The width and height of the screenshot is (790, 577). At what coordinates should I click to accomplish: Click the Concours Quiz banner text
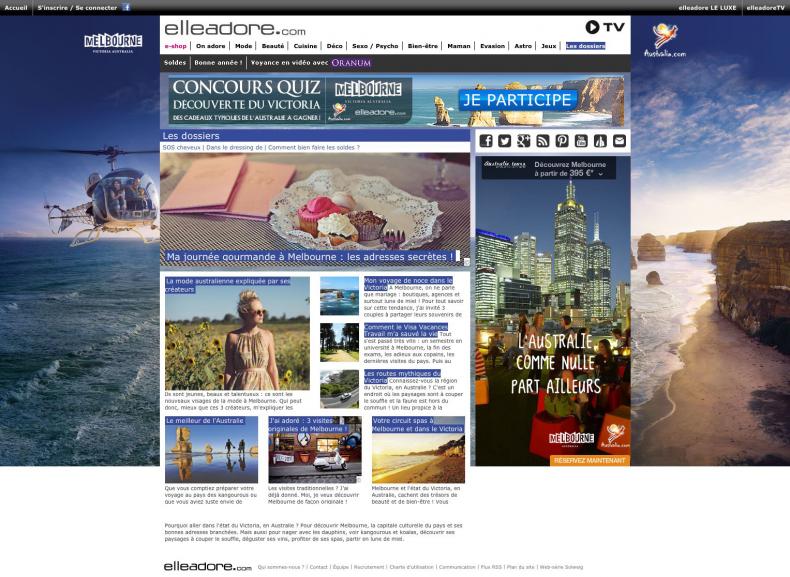246,100
